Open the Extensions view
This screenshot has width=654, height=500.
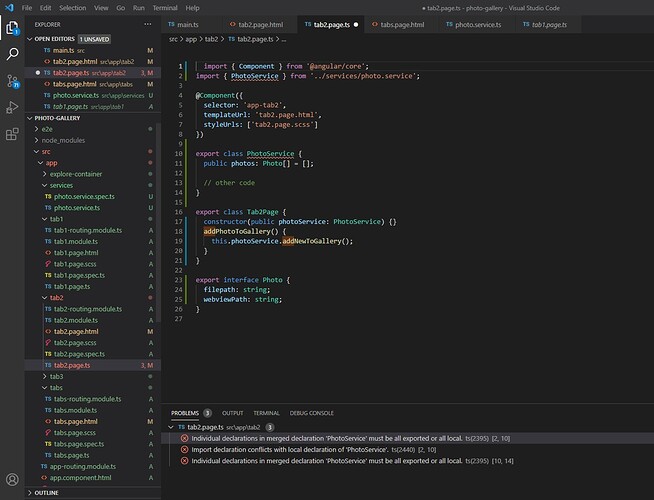coord(12,134)
